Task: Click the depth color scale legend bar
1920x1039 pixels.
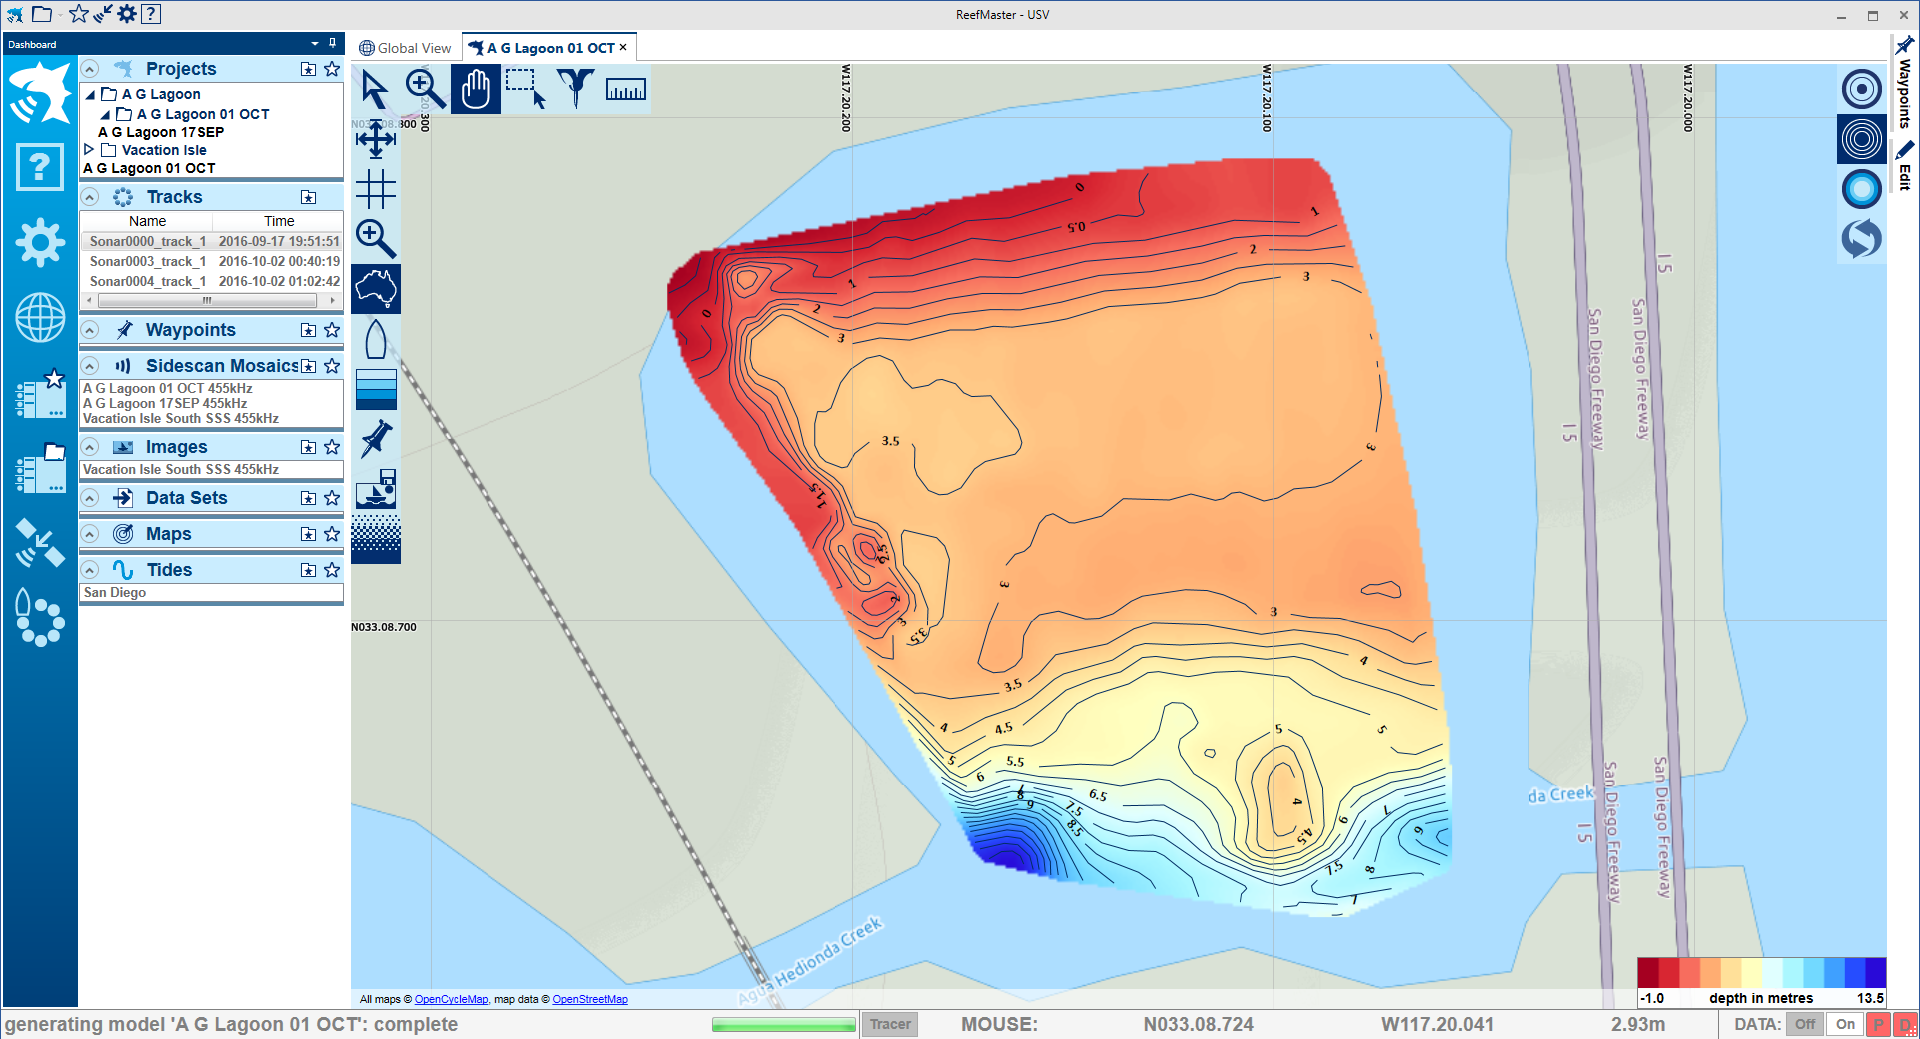Action: click(x=1761, y=972)
